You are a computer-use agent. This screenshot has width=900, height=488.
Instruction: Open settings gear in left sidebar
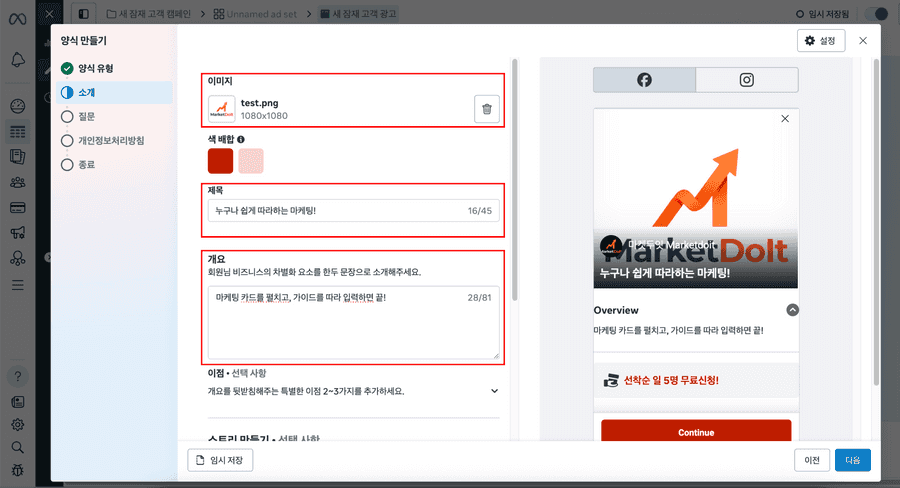[x=18, y=425]
